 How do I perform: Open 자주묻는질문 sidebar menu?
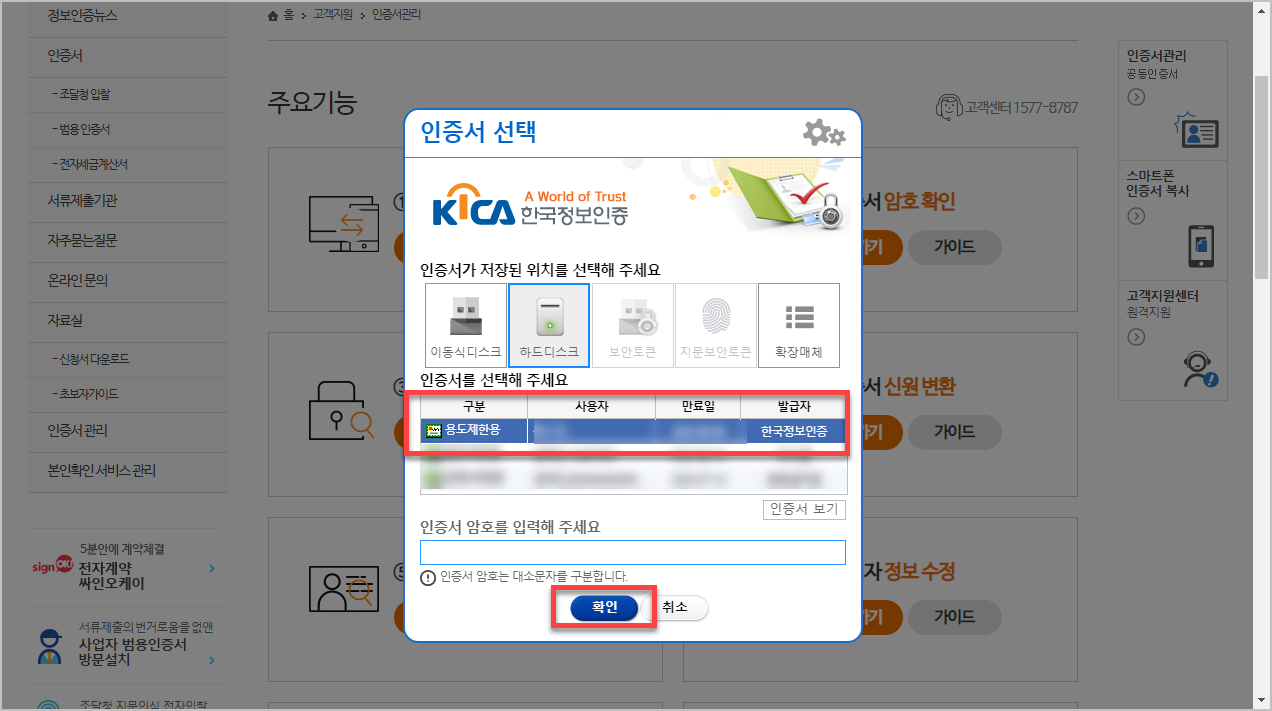82,241
